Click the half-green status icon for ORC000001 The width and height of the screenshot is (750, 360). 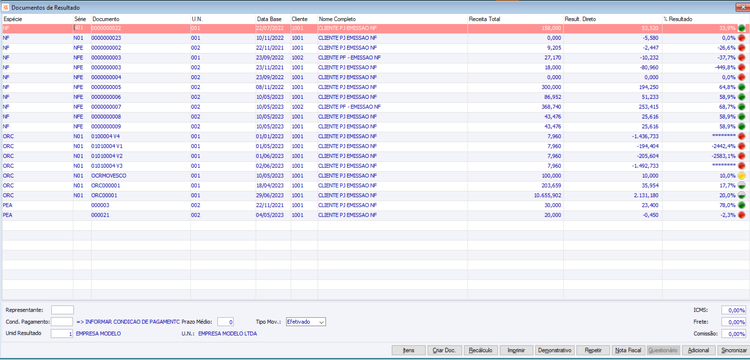(741, 185)
